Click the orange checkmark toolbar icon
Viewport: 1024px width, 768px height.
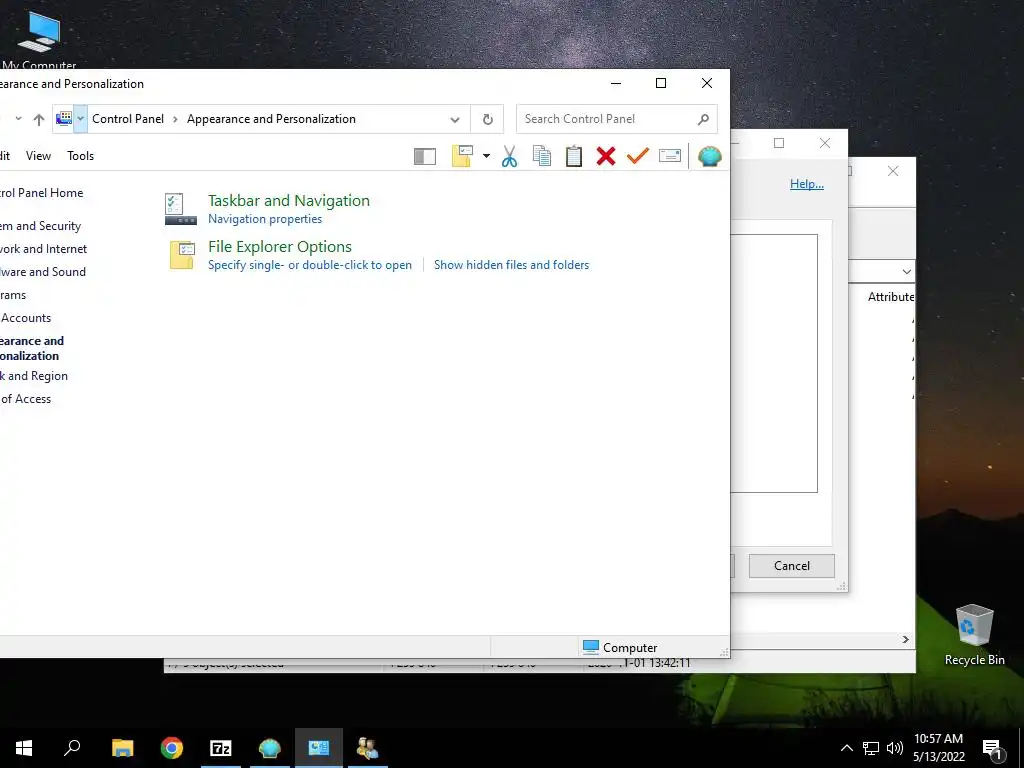(x=637, y=156)
